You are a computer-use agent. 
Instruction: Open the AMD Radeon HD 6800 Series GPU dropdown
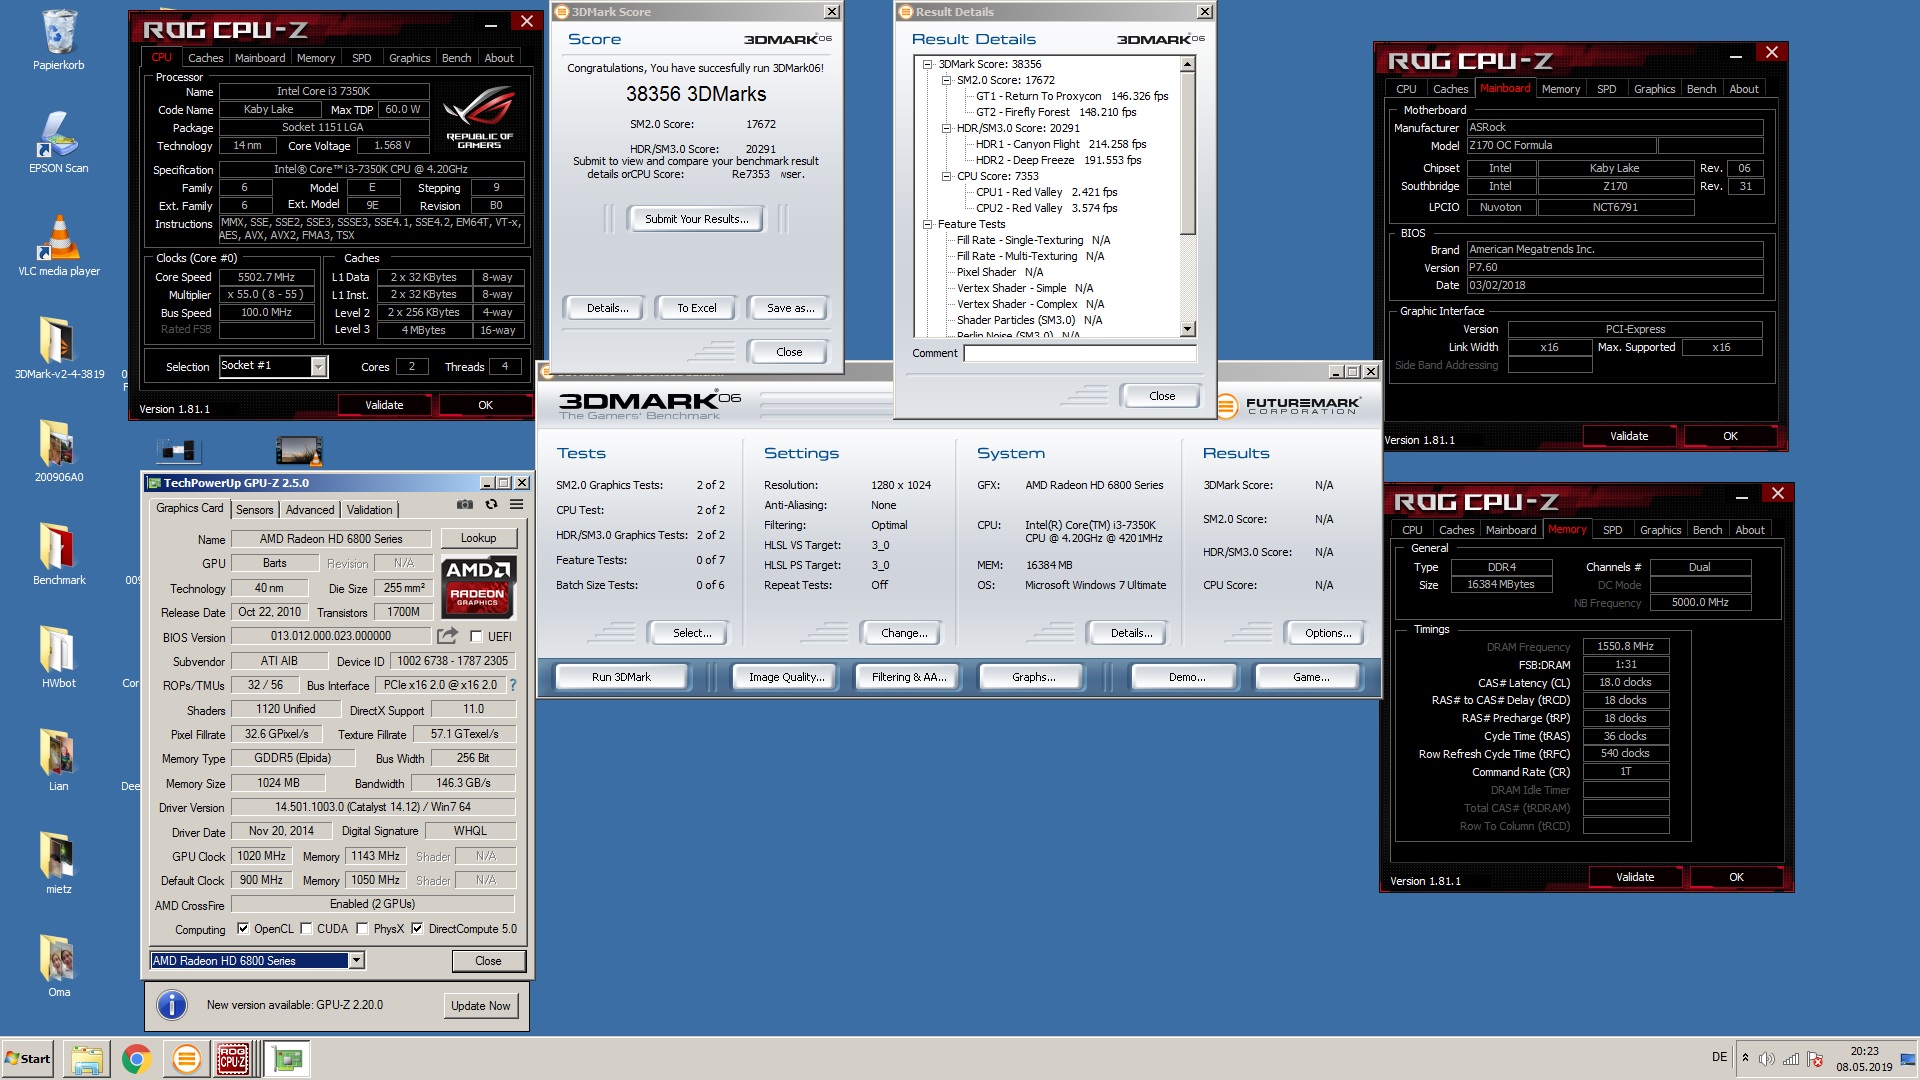tap(355, 961)
